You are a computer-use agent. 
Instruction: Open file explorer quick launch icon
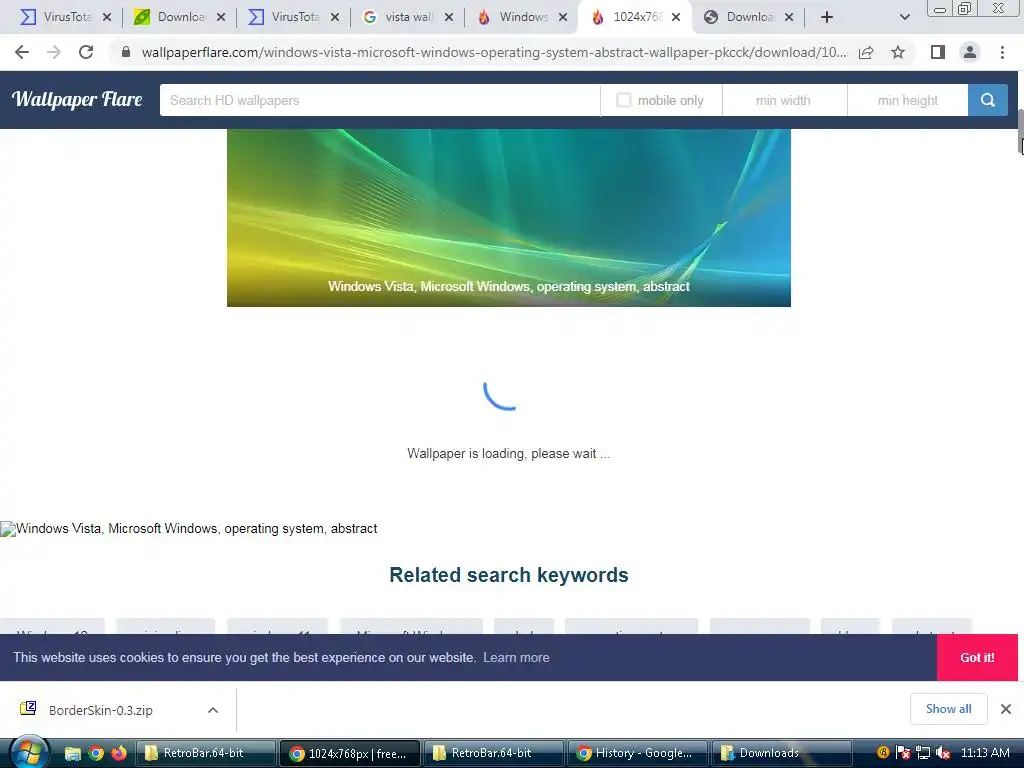tap(72, 754)
